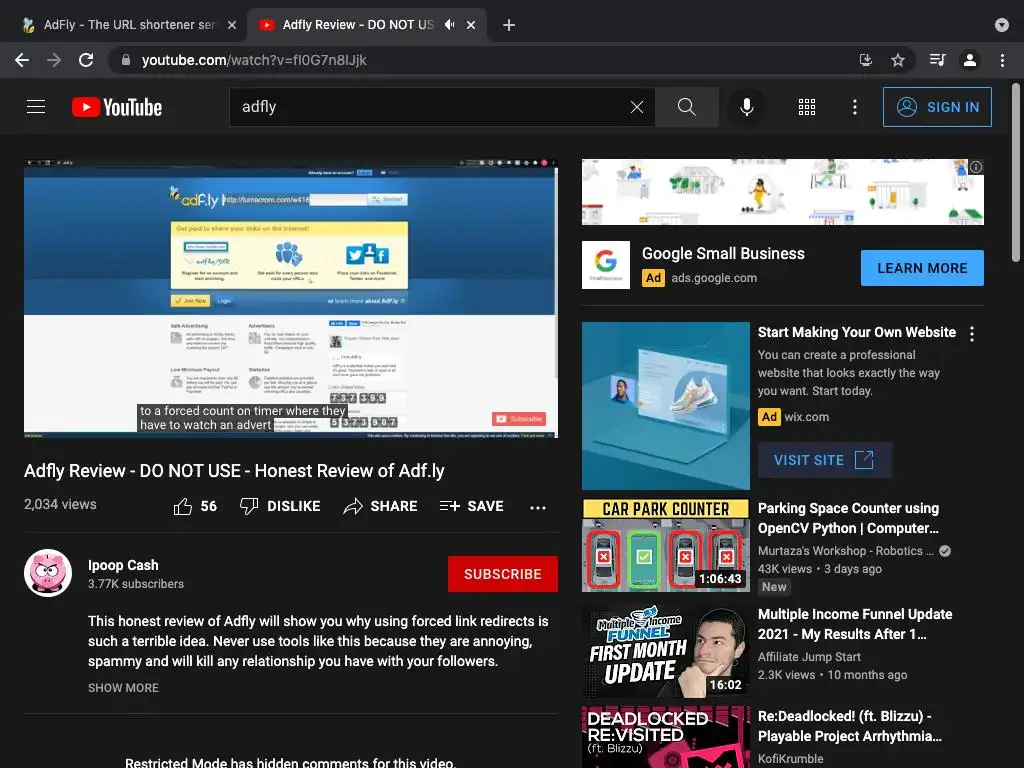The image size is (1024, 768).
Task: Open the Wix ad thumbnail
Action: (x=665, y=406)
